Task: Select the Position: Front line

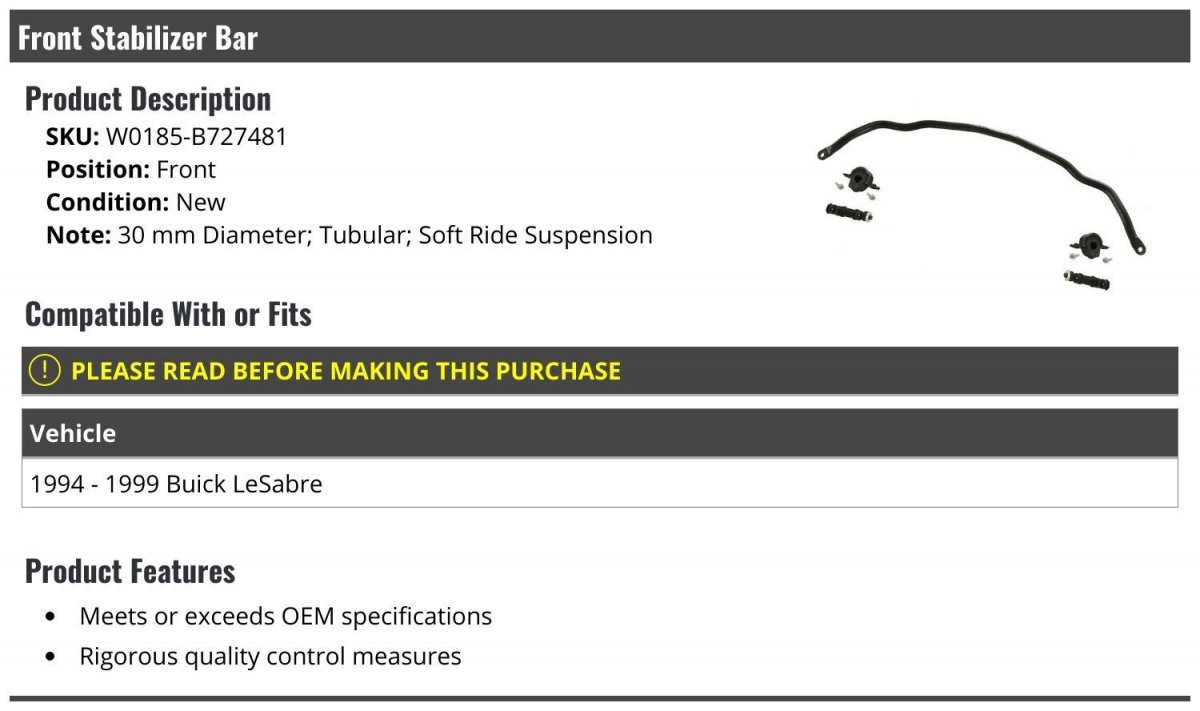Action: point(130,169)
